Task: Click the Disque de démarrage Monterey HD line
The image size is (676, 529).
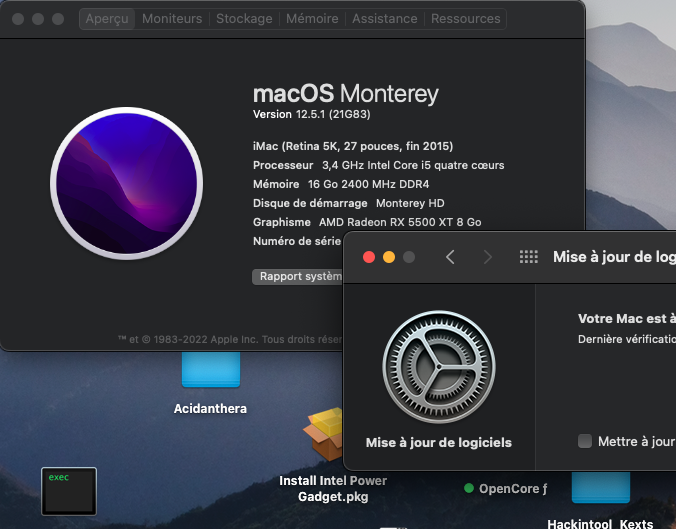Action: (348, 203)
